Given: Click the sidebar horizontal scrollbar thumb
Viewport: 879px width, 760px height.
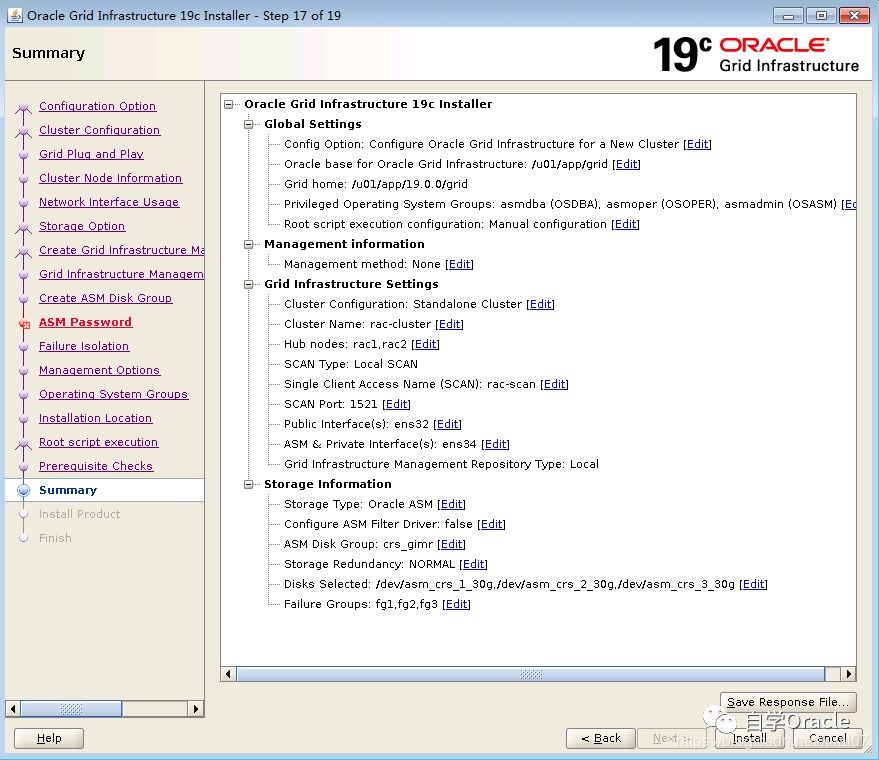Looking at the screenshot, I should 72,709.
